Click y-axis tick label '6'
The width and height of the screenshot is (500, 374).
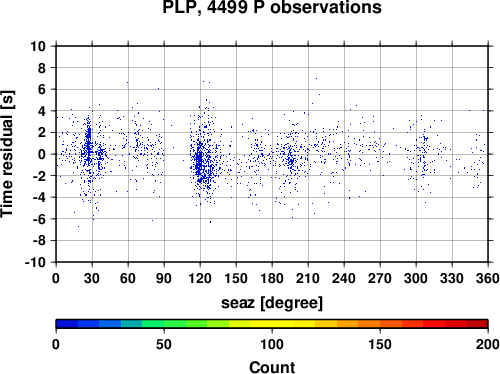pos(41,89)
